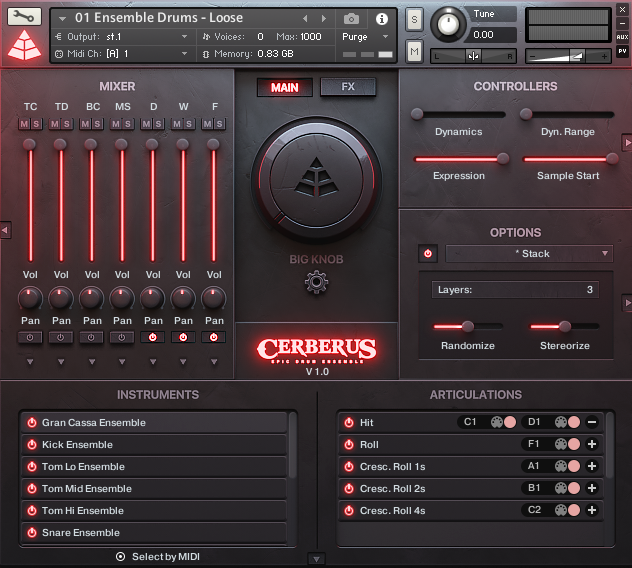
Task: Click the Dynamics slider handle
Action: coord(417,114)
